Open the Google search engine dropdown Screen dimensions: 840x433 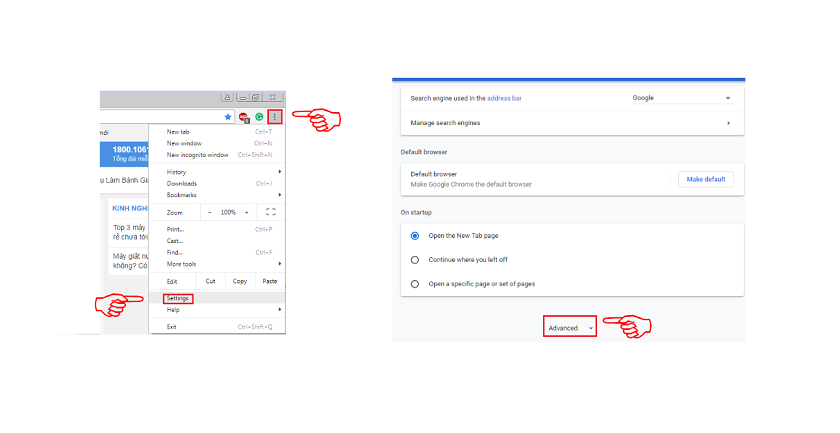[681, 98]
